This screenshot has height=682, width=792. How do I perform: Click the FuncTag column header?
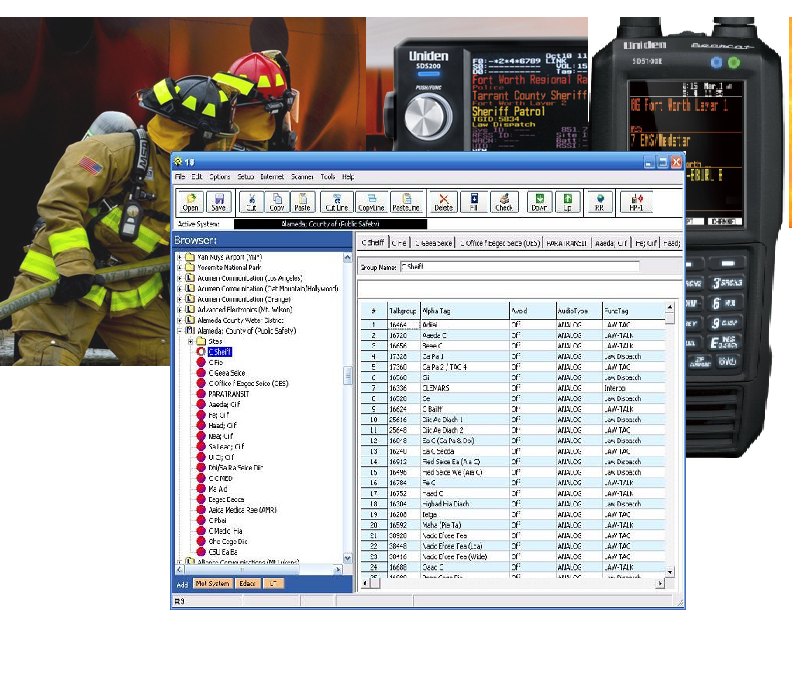634,311
